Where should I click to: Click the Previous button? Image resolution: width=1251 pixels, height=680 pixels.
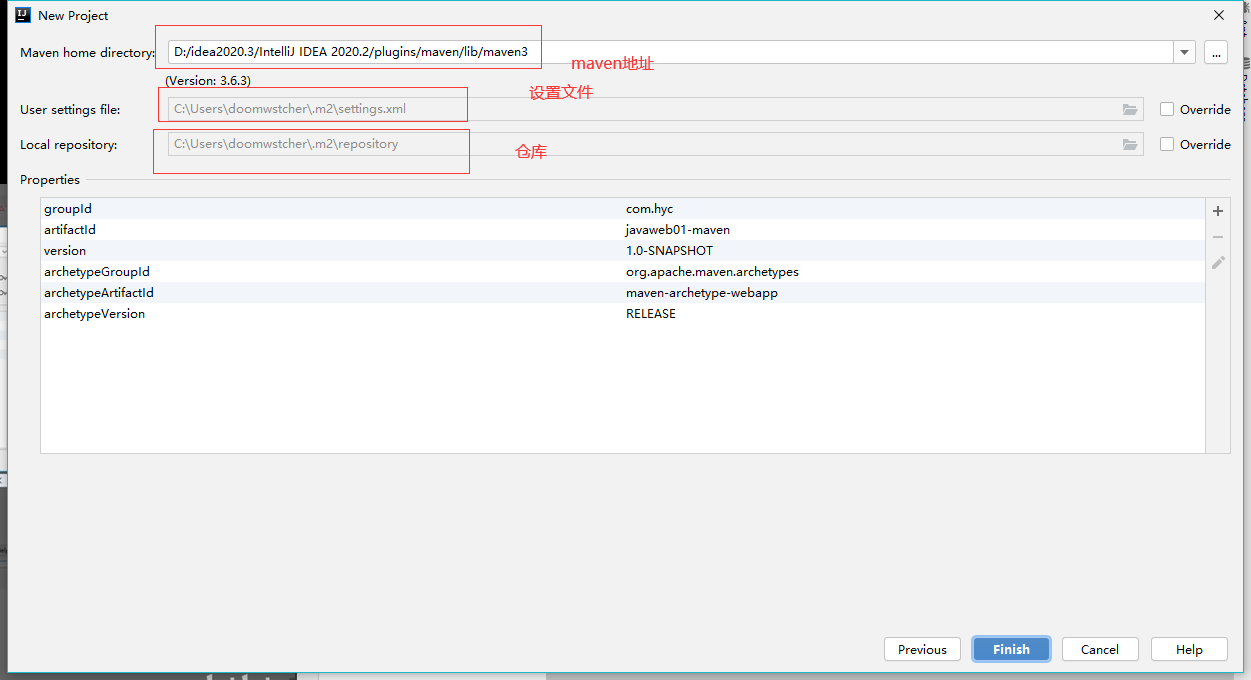922,649
